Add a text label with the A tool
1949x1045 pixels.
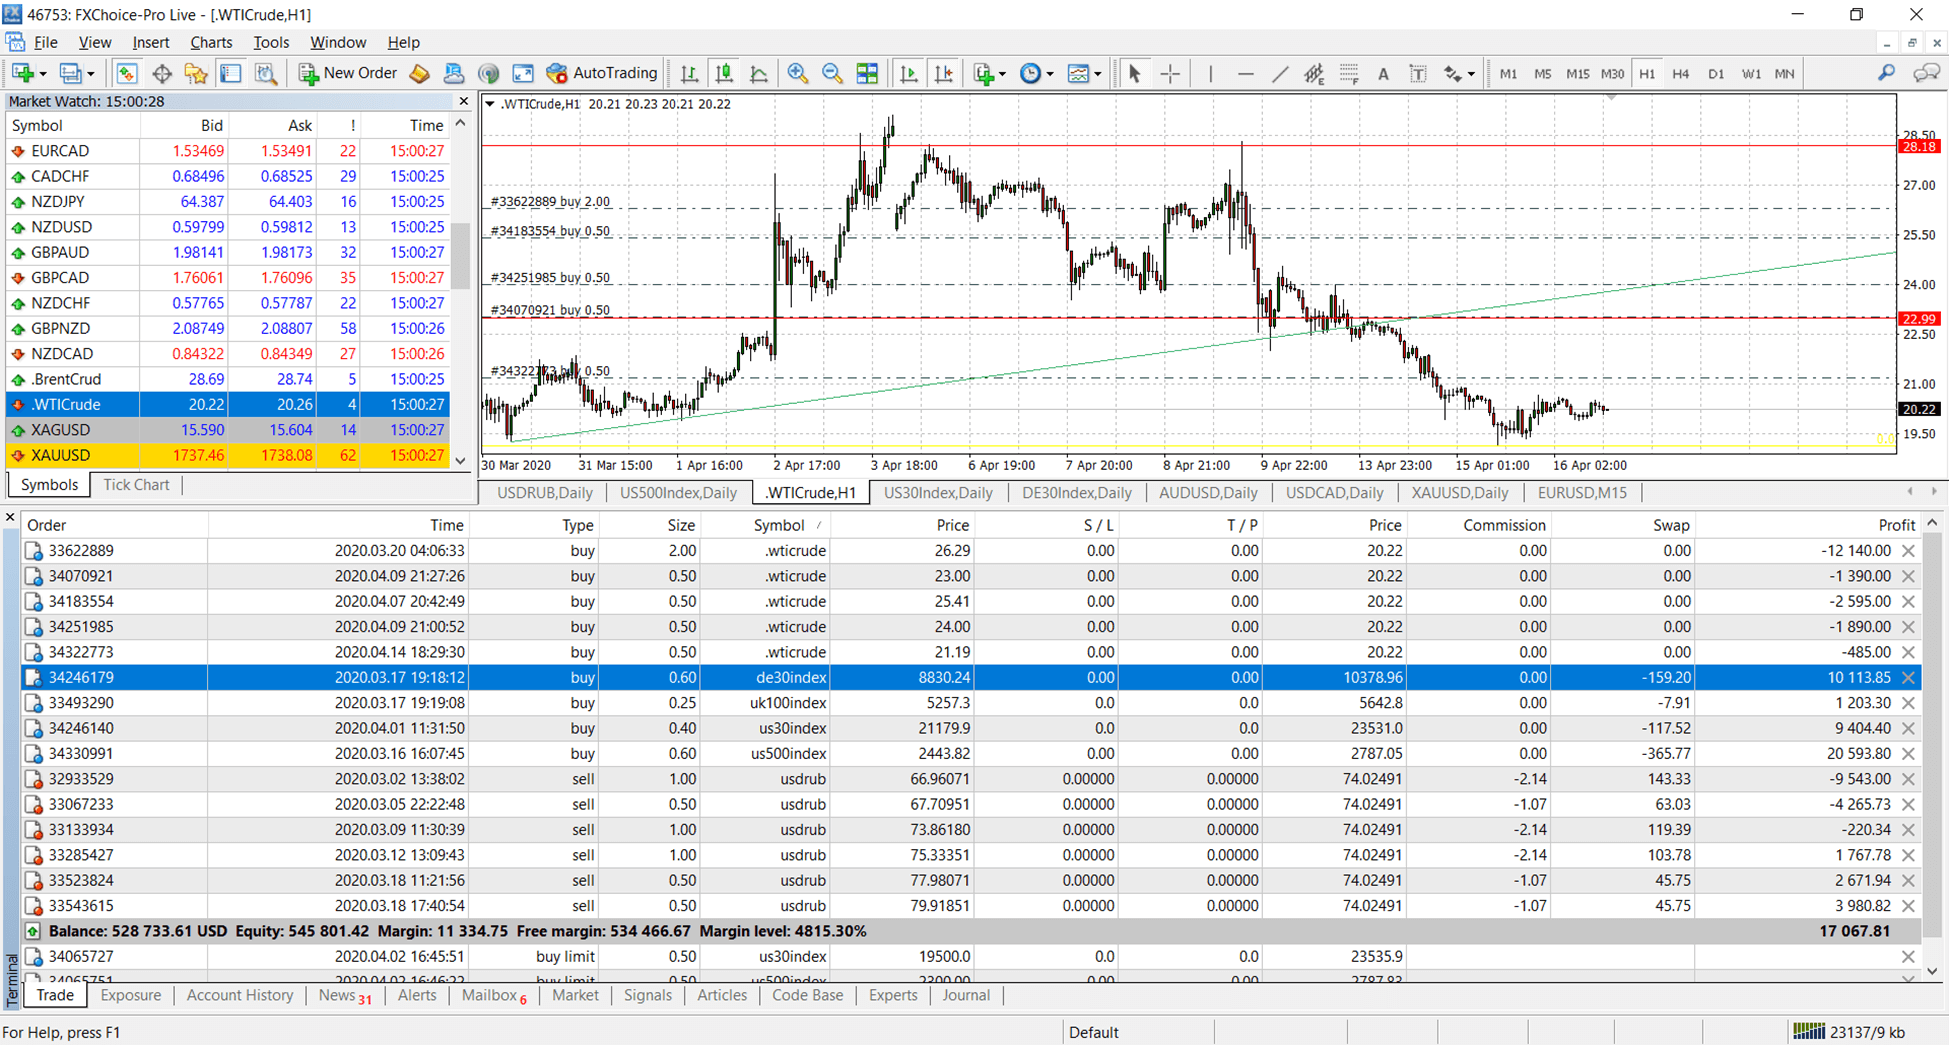coord(1383,73)
